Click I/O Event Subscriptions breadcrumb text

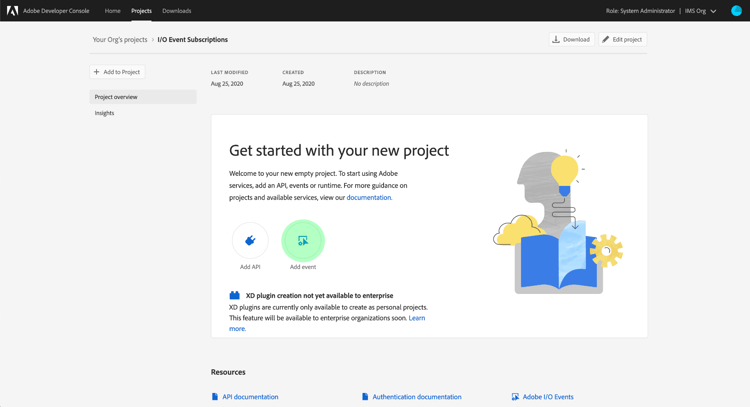click(x=192, y=40)
